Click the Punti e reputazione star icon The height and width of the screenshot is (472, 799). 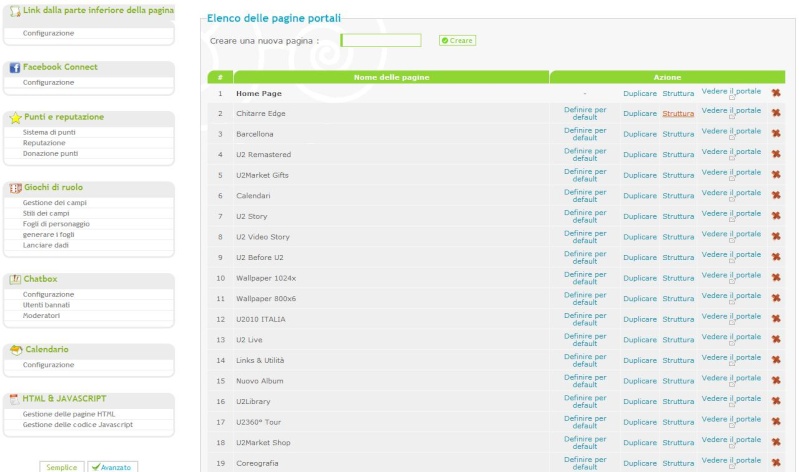coord(15,118)
